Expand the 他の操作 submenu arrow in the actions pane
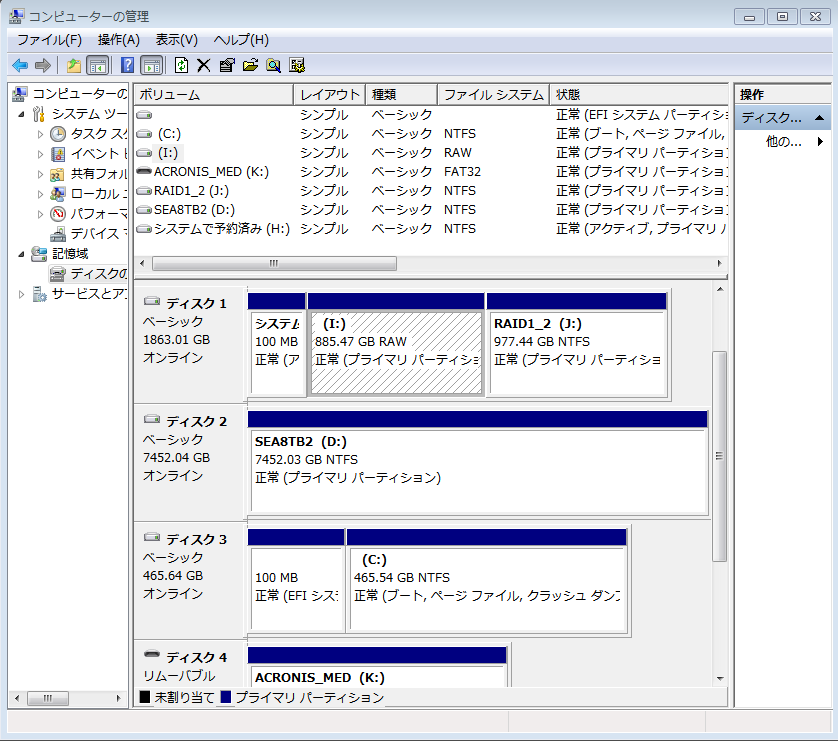The width and height of the screenshot is (838, 741). coord(820,142)
